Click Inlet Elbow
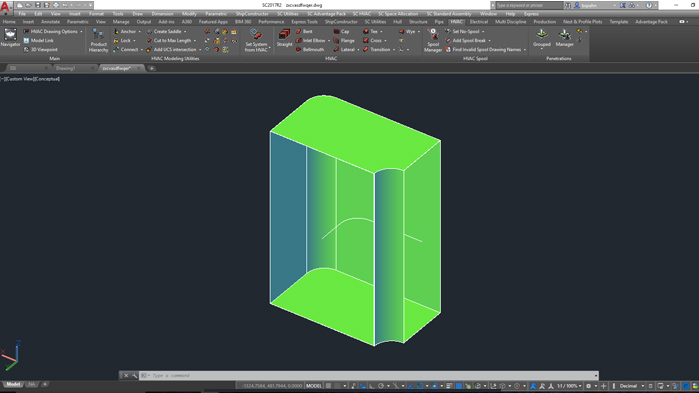Viewport: 699px width, 393px height. click(310, 41)
